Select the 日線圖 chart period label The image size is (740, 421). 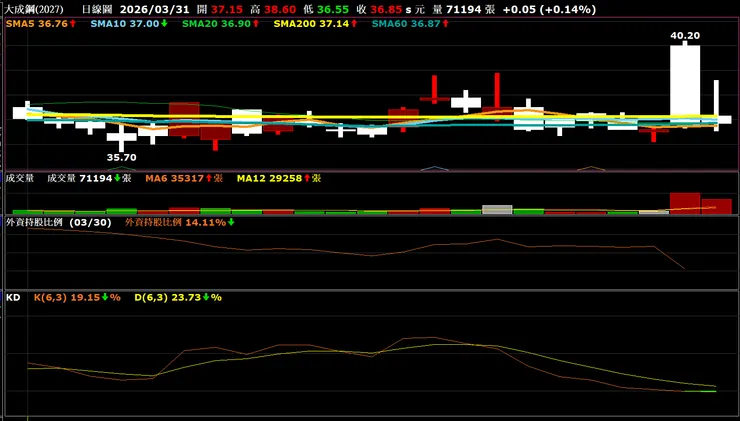97,9
